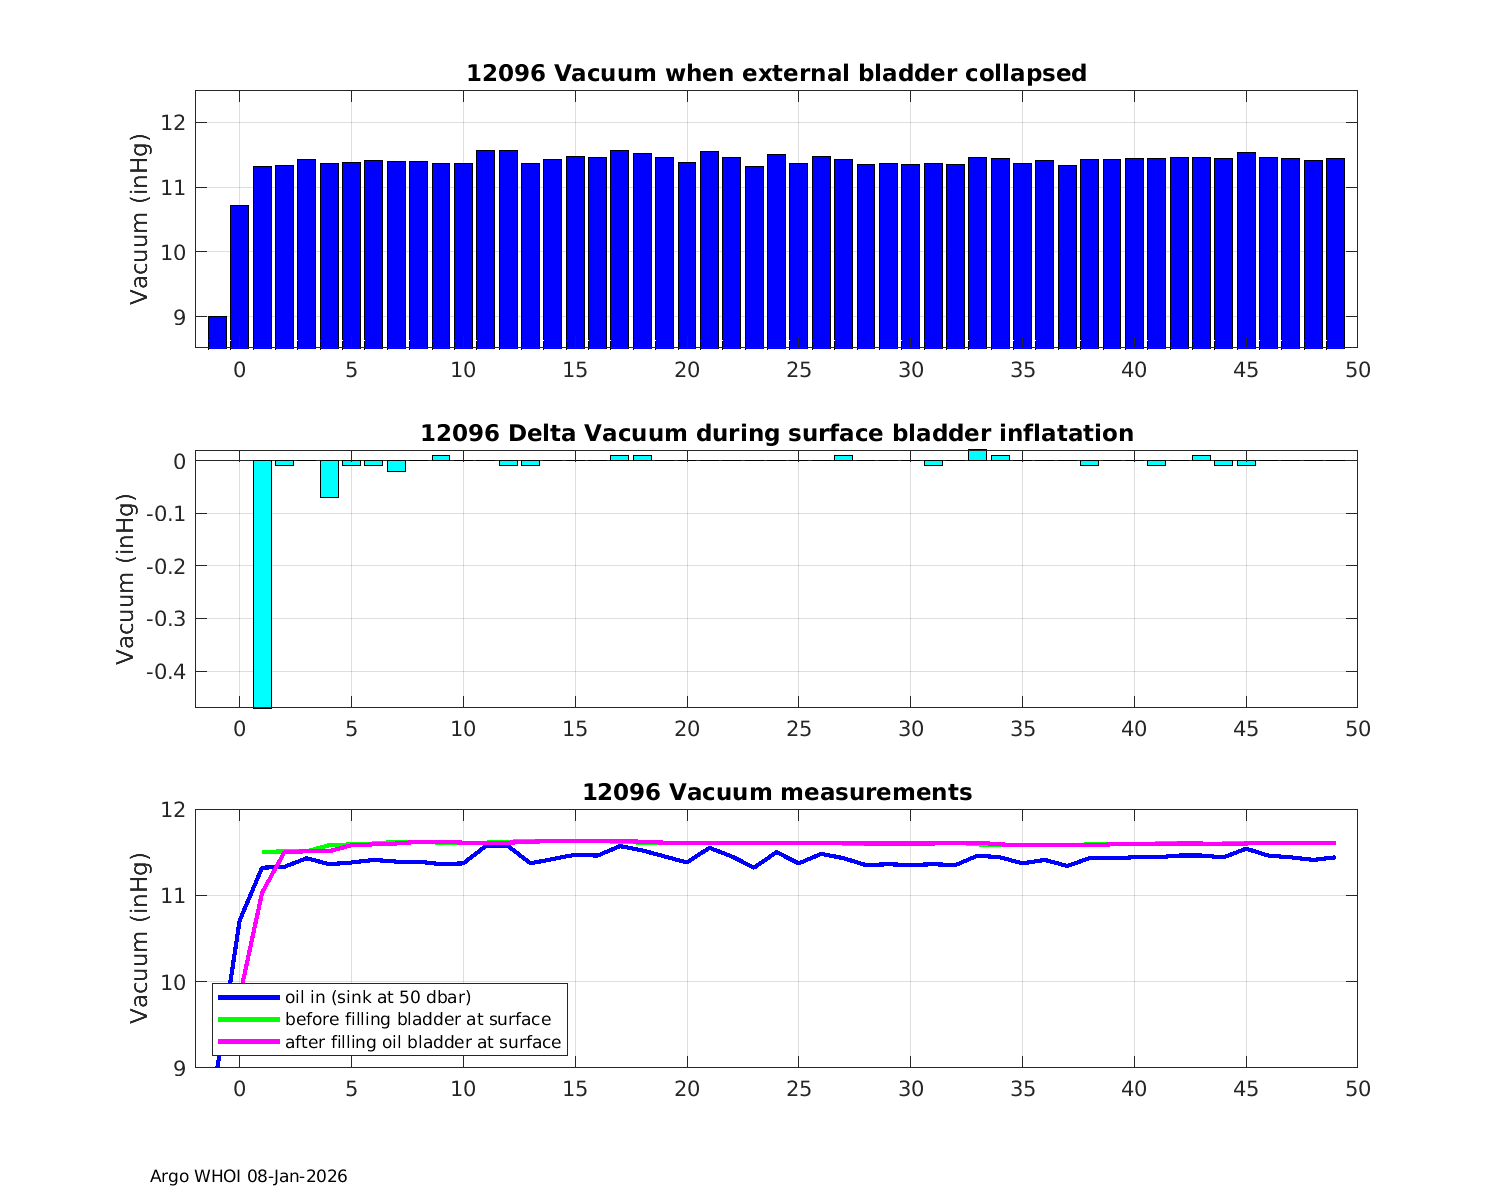Viewport: 1500px width, 1200px height.
Task: Click the tallest cyan bar in Delta Vacuum plot
Action: click(x=262, y=584)
